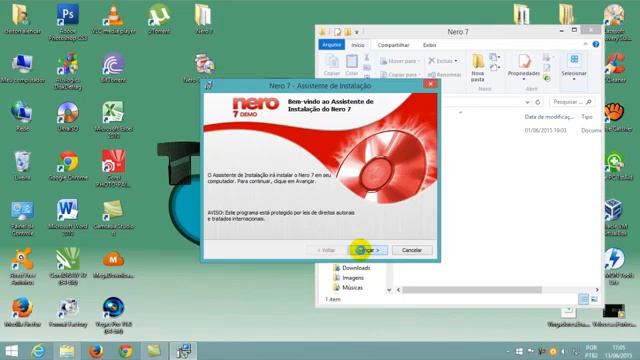The height and width of the screenshot is (360, 640).
Task: Select the Painel de Controle desktop icon
Action: pos(22,217)
